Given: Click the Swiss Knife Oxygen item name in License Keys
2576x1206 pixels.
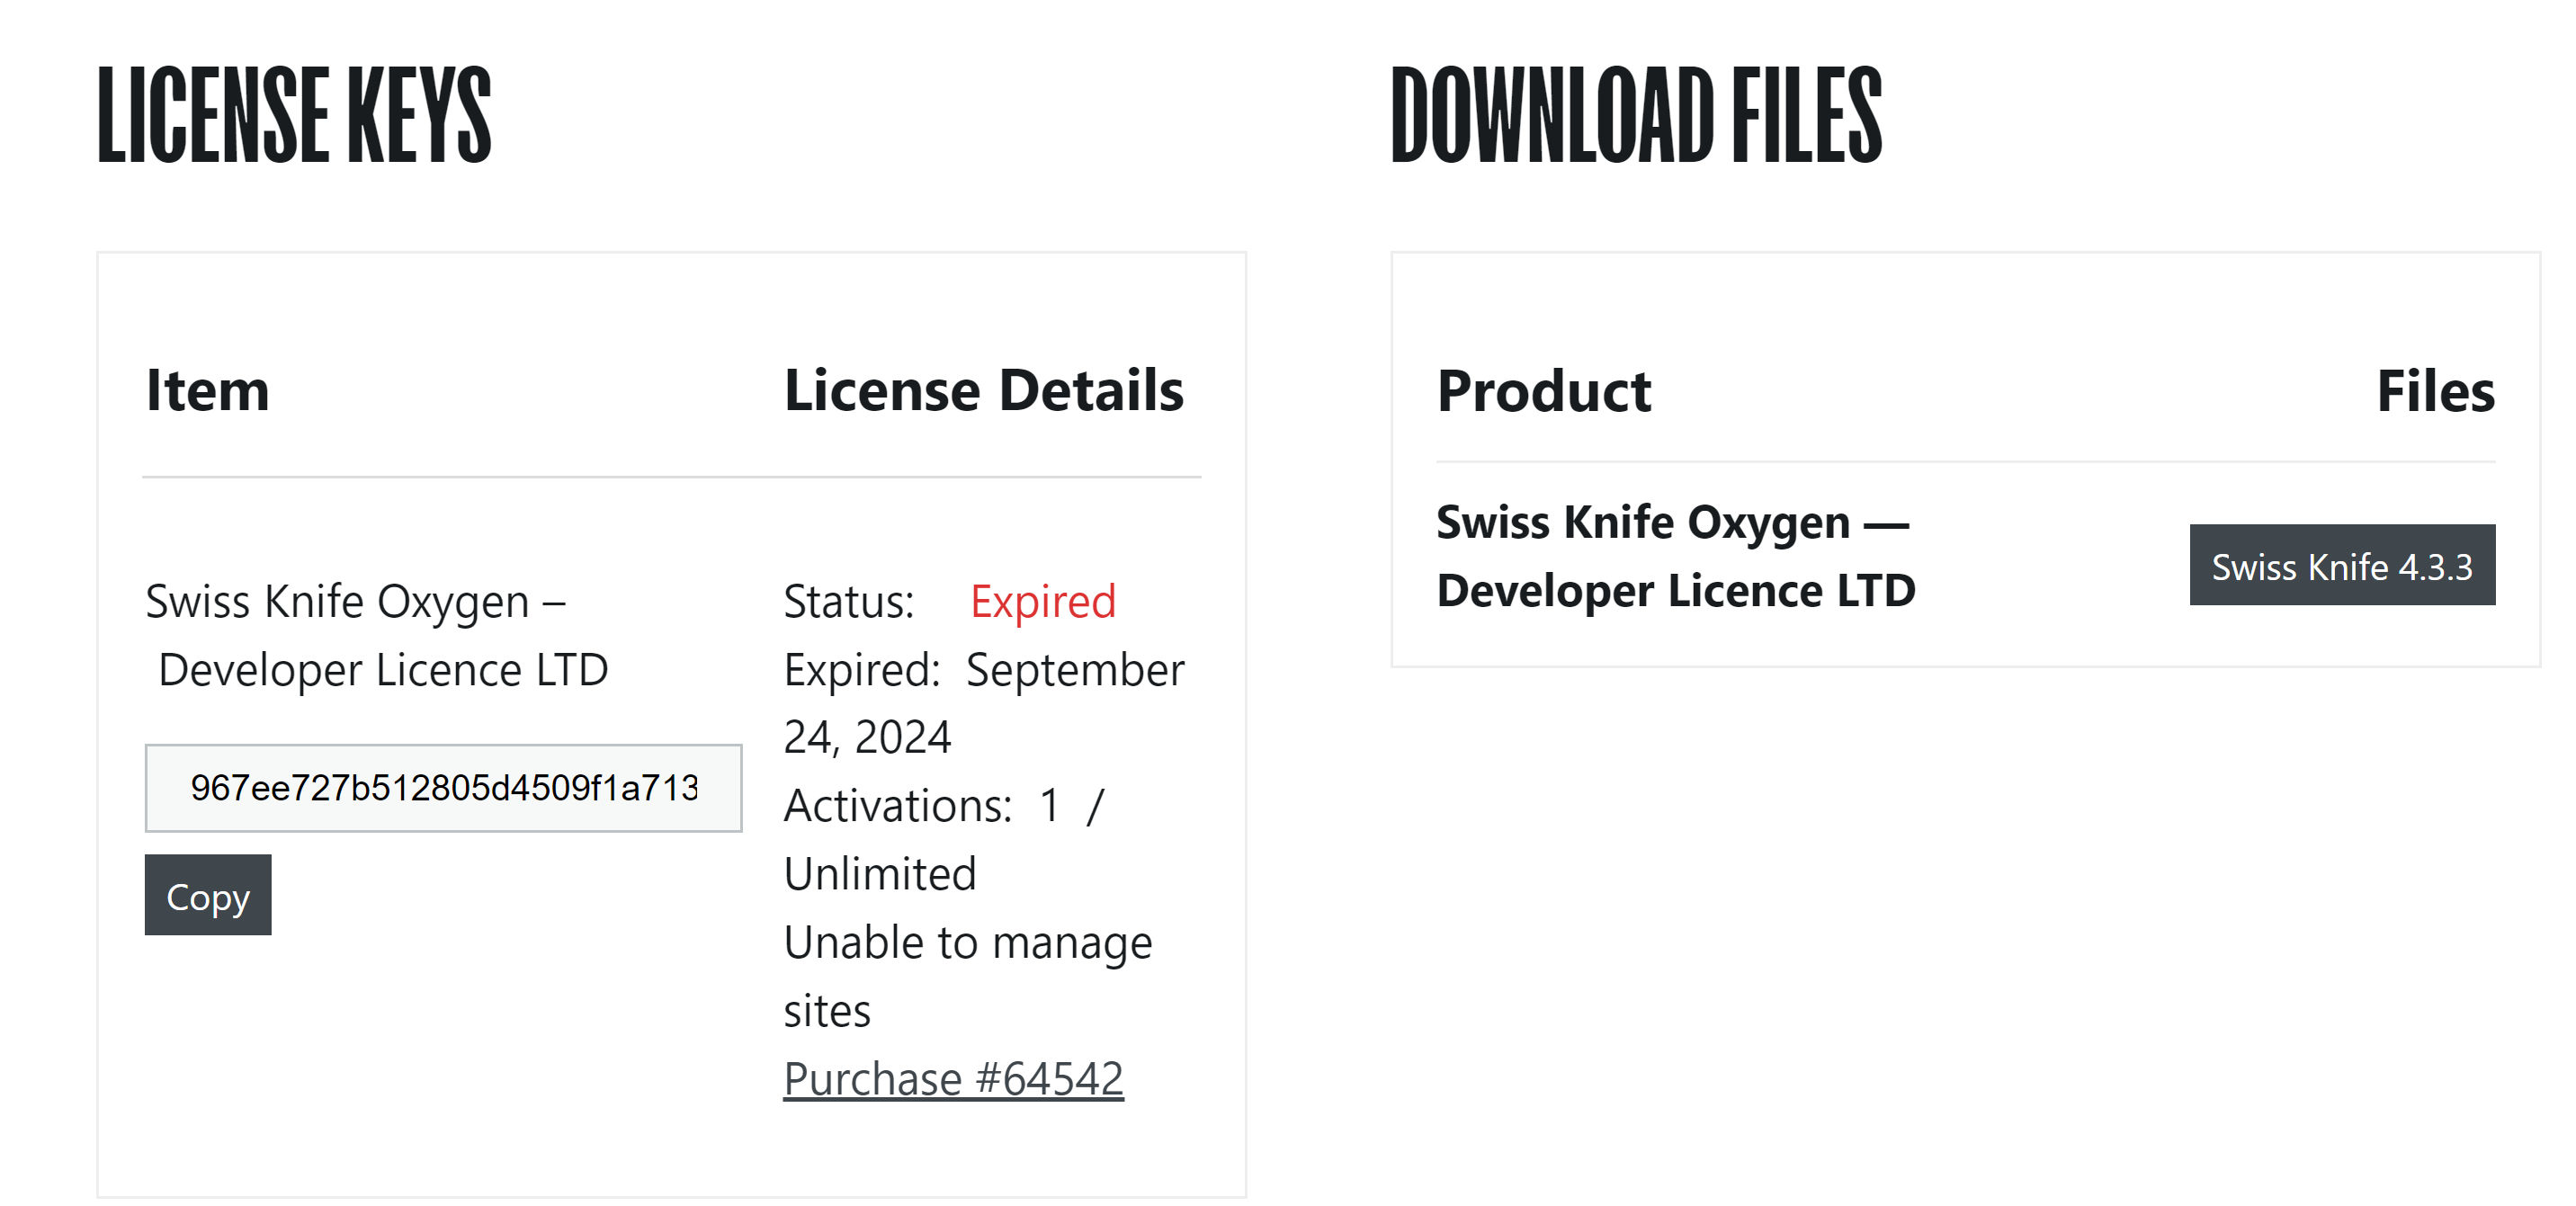Looking at the screenshot, I should click(377, 635).
